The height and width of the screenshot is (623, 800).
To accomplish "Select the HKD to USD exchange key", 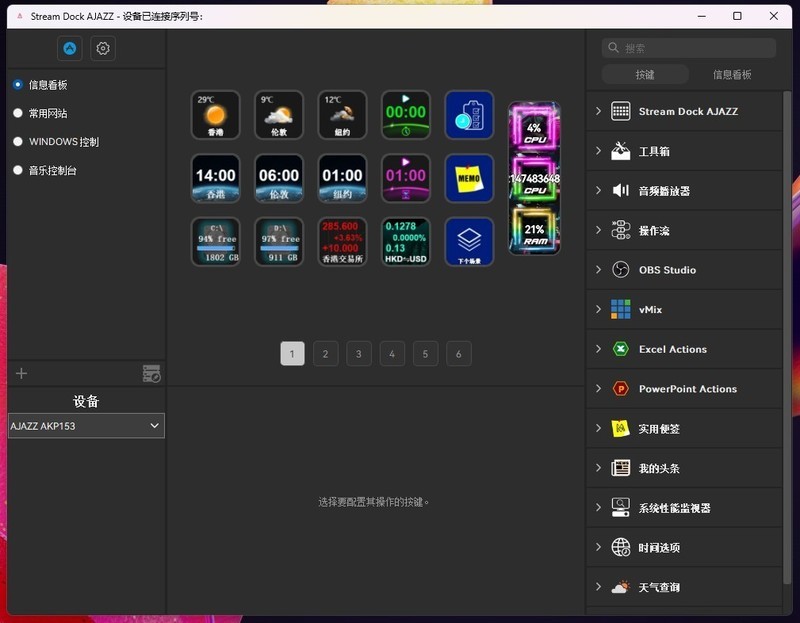I will point(406,242).
